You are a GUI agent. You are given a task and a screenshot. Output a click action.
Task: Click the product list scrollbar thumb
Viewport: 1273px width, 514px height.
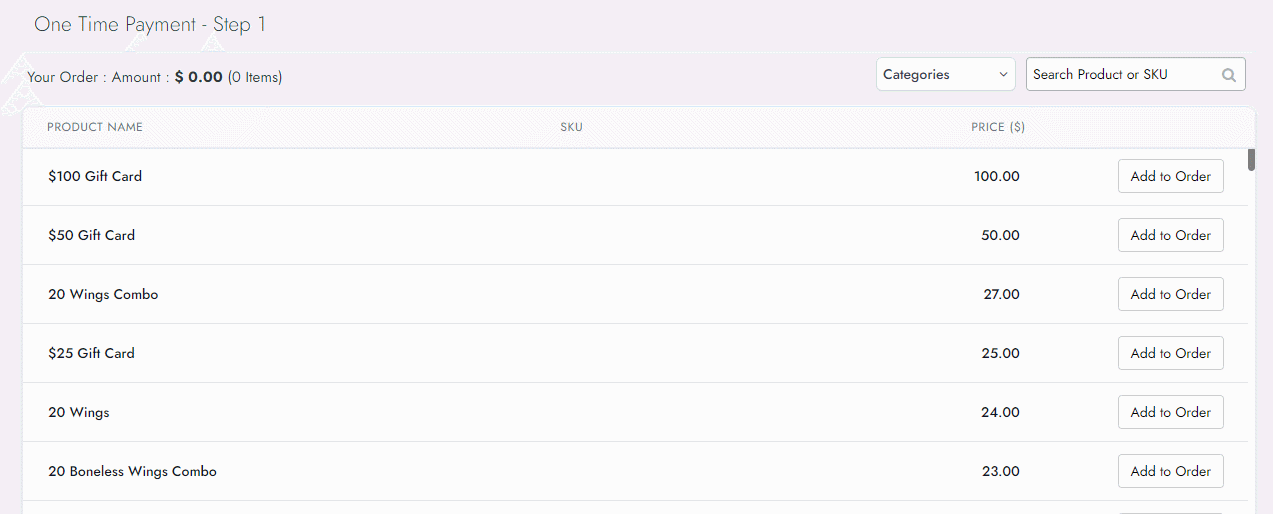point(1251,160)
